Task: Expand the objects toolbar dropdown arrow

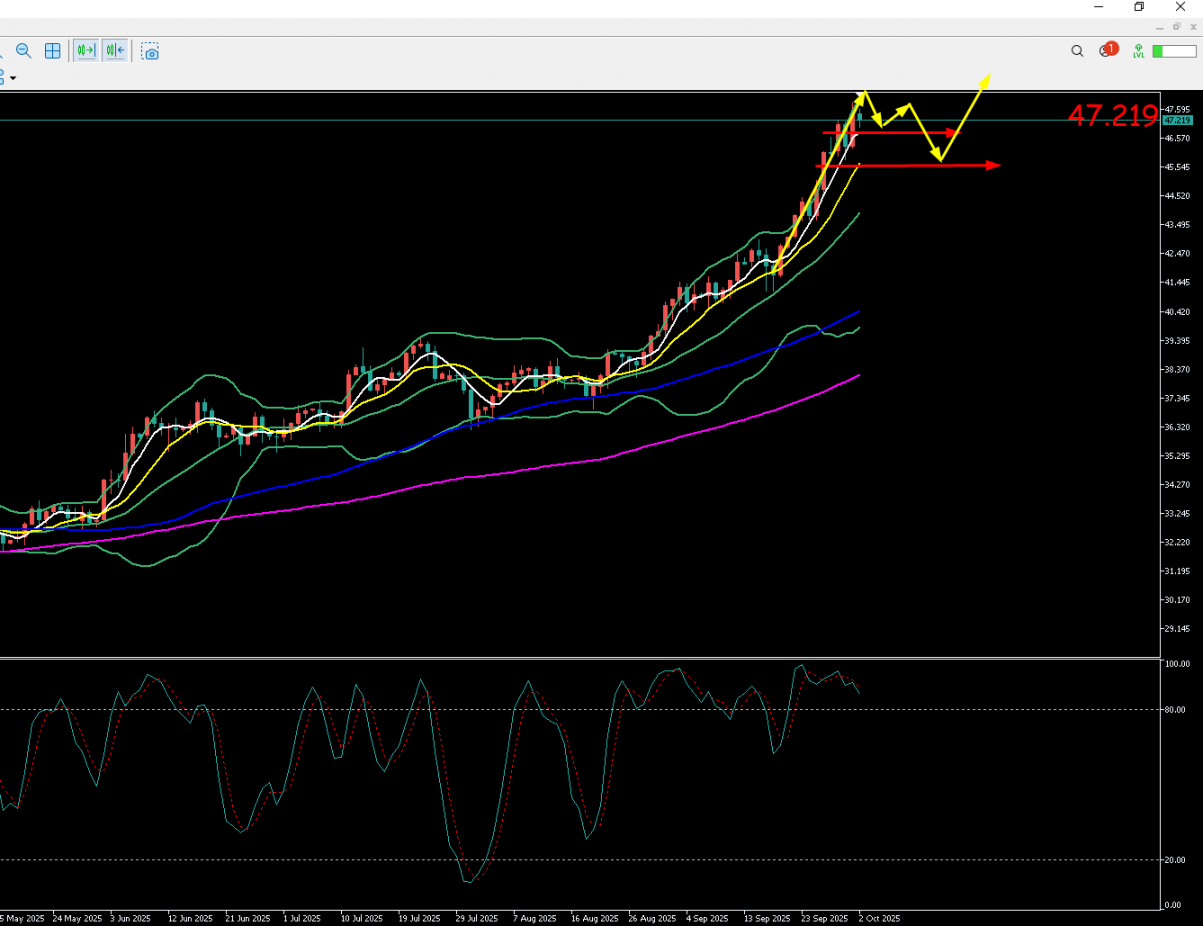Action: [13, 78]
